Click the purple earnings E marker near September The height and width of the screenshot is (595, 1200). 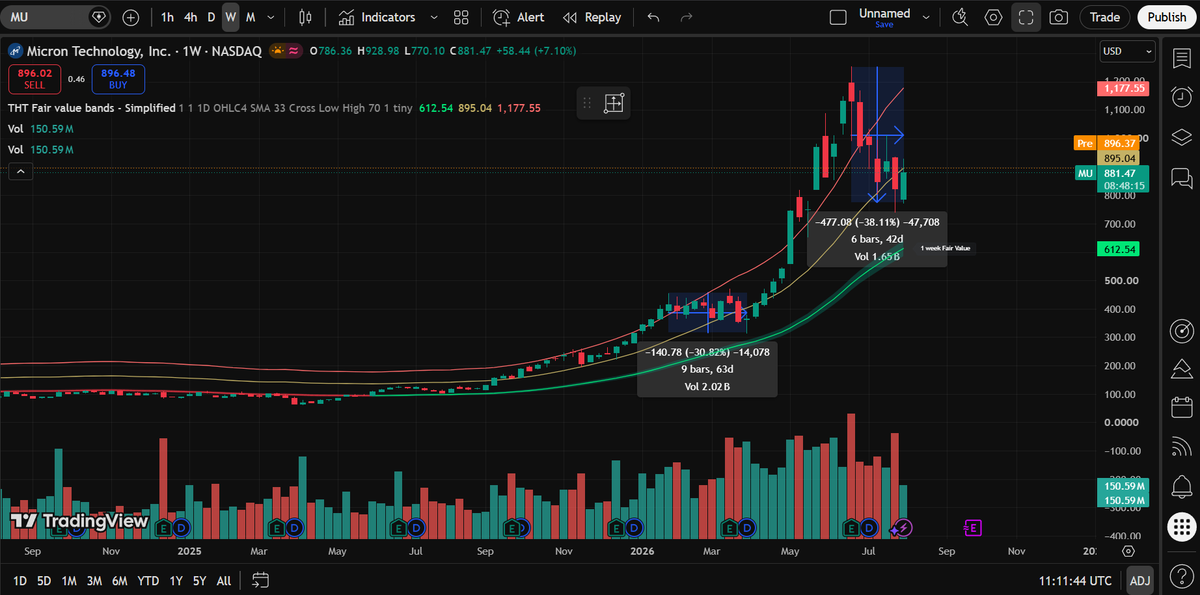click(x=972, y=527)
